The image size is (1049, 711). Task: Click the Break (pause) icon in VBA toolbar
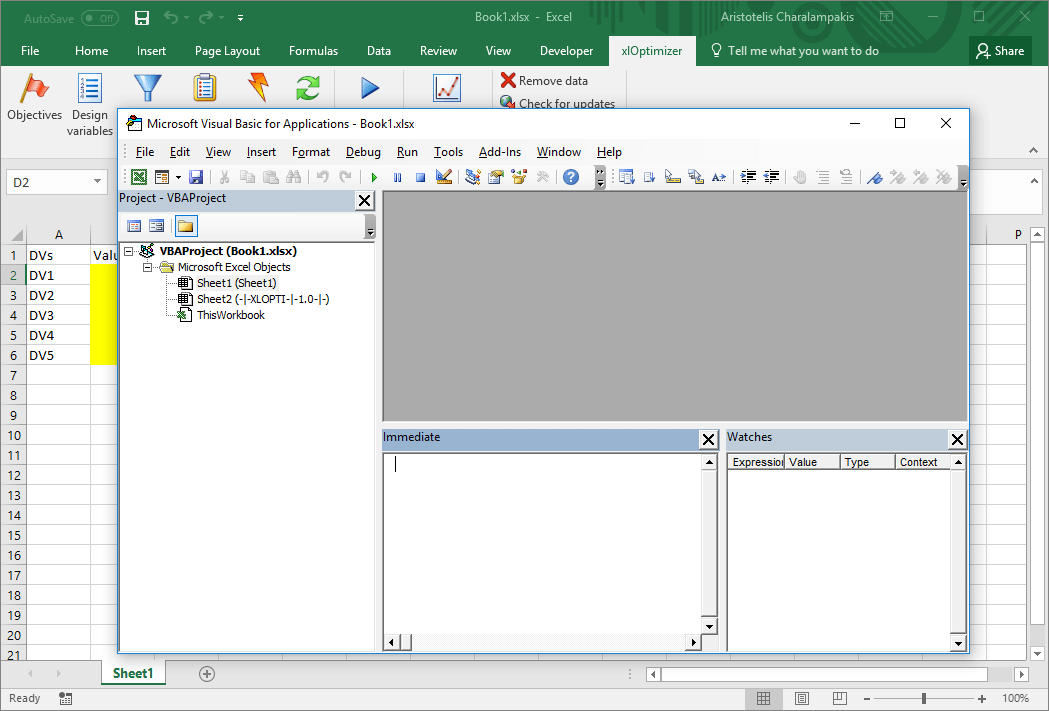point(397,177)
